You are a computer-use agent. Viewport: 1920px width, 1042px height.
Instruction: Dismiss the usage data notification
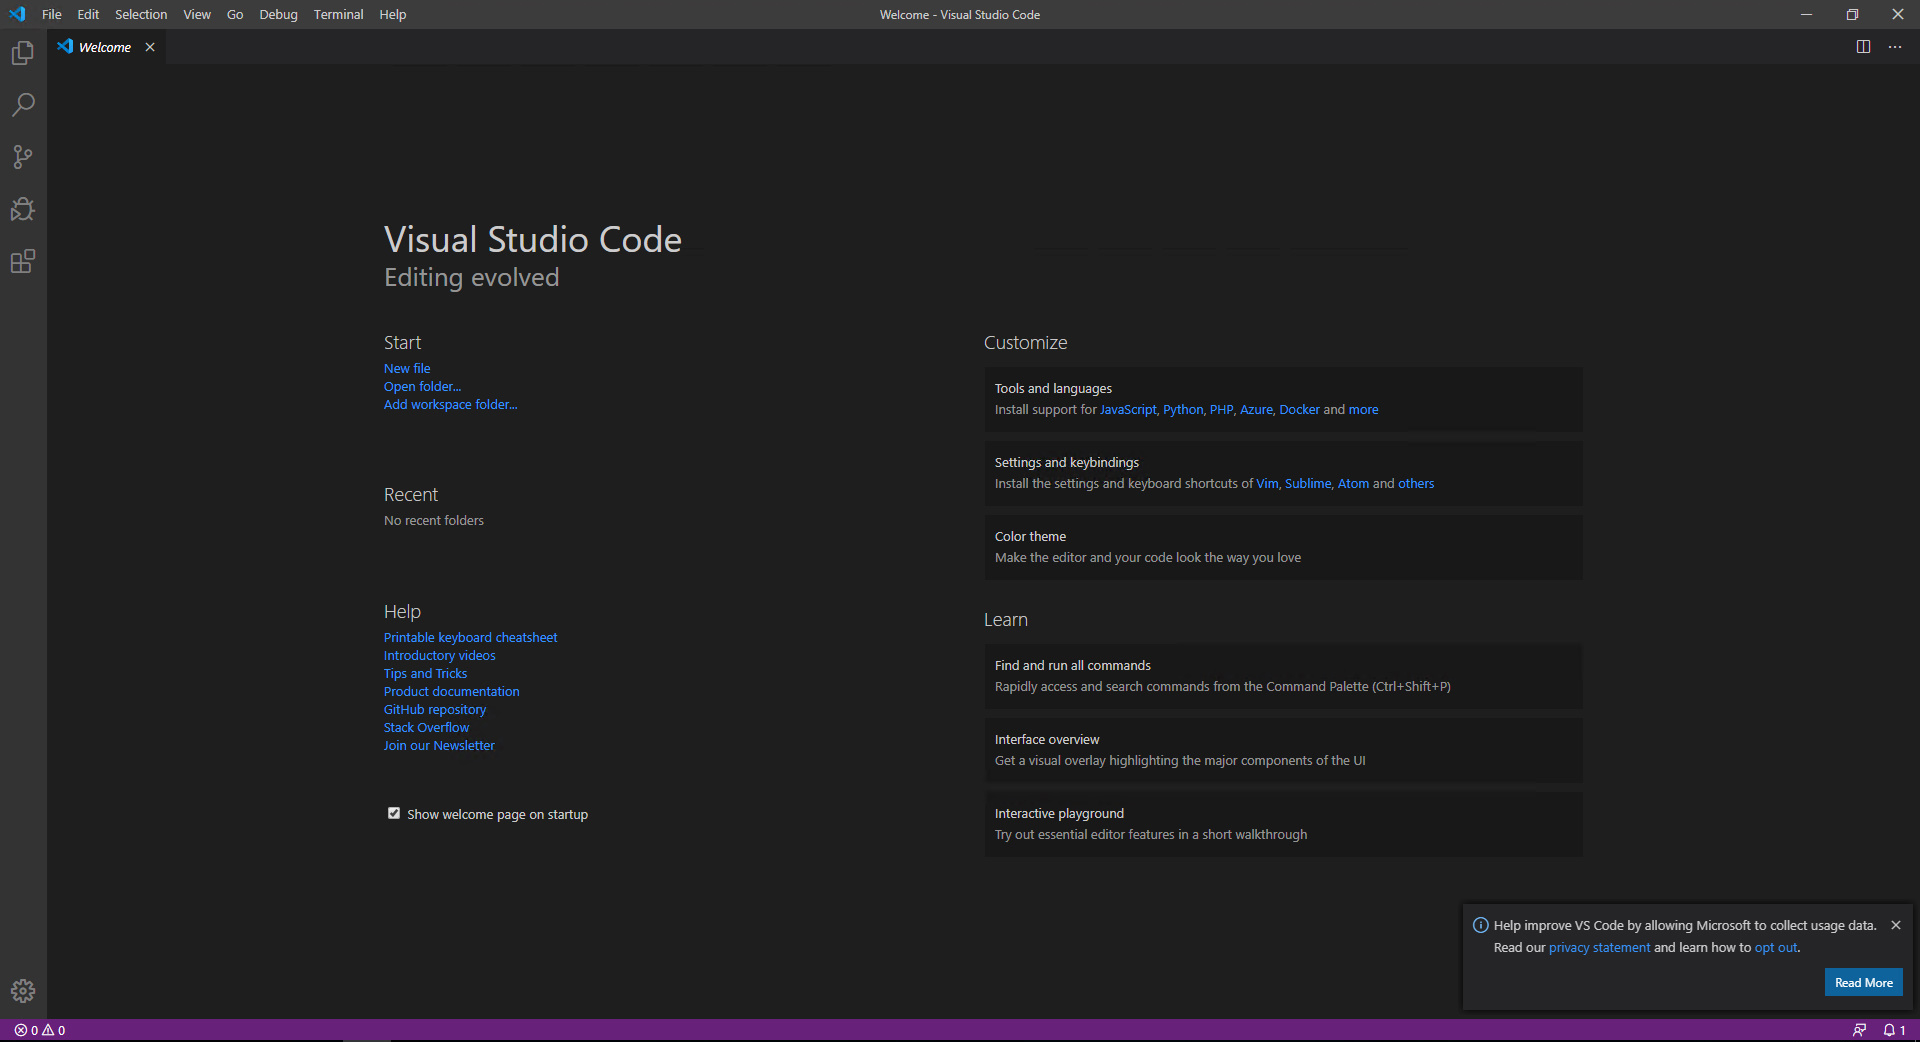[1896, 925]
